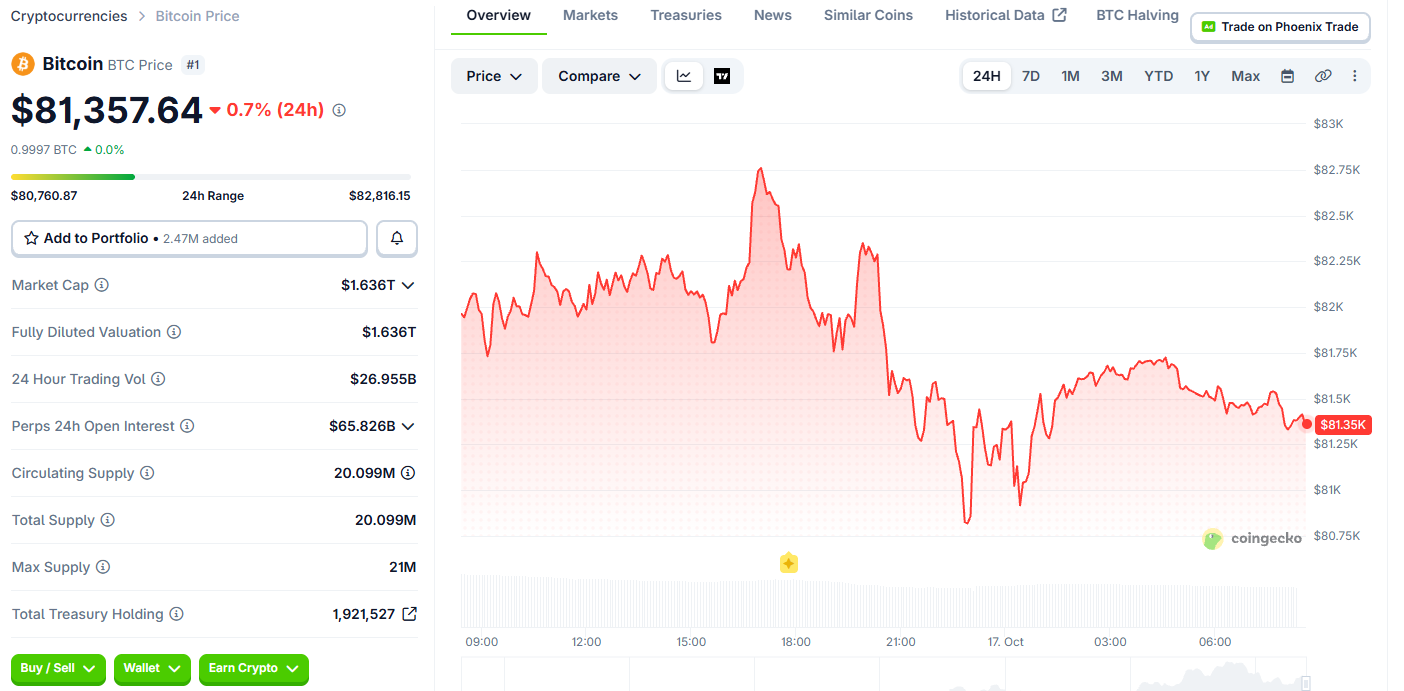This screenshot has width=1404, height=691.
Task: Click the Bitcoin logo icon
Action: tap(23, 64)
